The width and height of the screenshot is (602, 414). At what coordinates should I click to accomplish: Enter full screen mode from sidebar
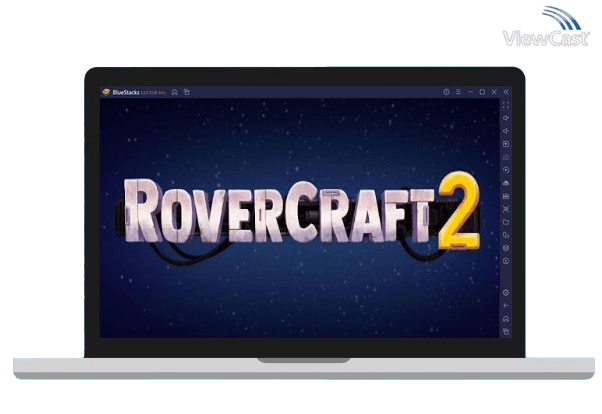click(x=506, y=105)
